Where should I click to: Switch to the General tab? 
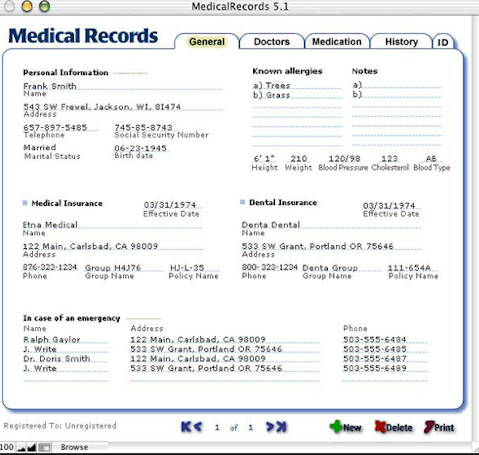[207, 42]
